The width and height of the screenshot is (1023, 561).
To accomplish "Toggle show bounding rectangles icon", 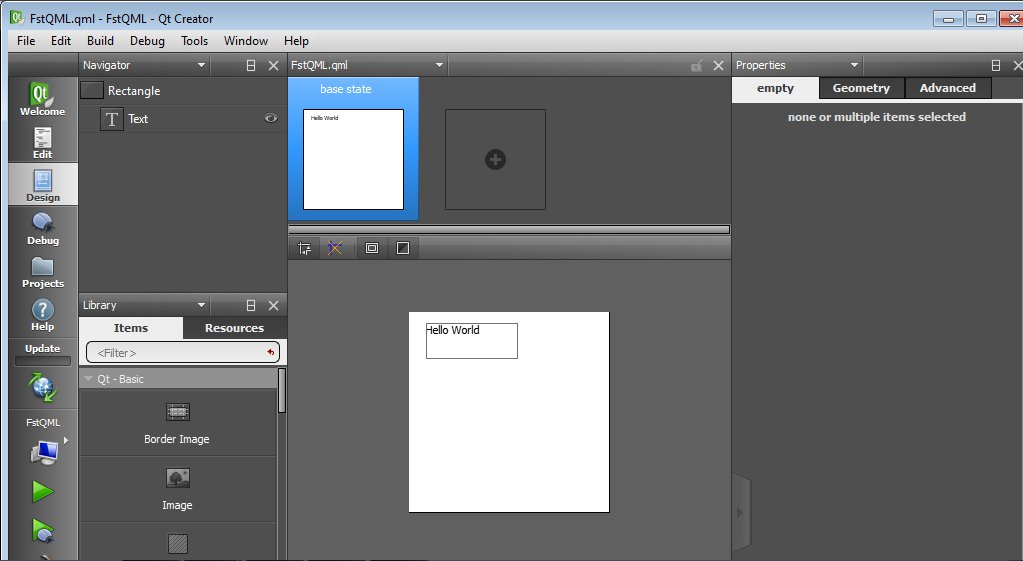I will [372, 249].
